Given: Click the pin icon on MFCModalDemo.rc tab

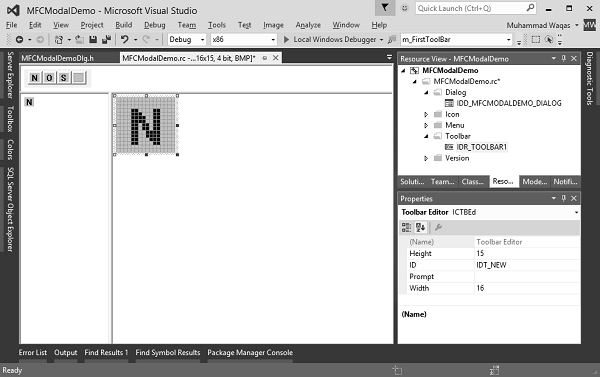Looking at the screenshot, I should click(x=264, y=58).
